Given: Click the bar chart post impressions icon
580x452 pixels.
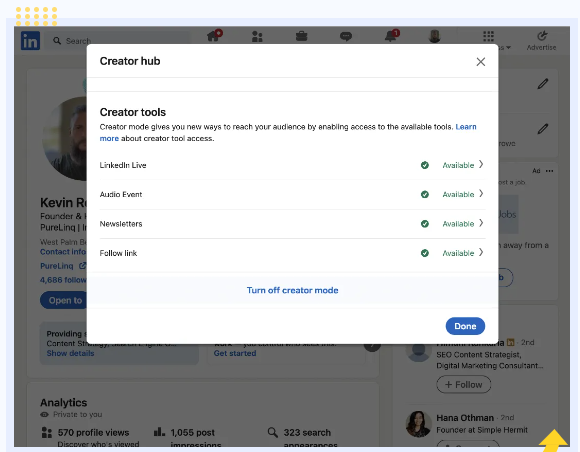Looking at the screenshot, I should 159,432.
